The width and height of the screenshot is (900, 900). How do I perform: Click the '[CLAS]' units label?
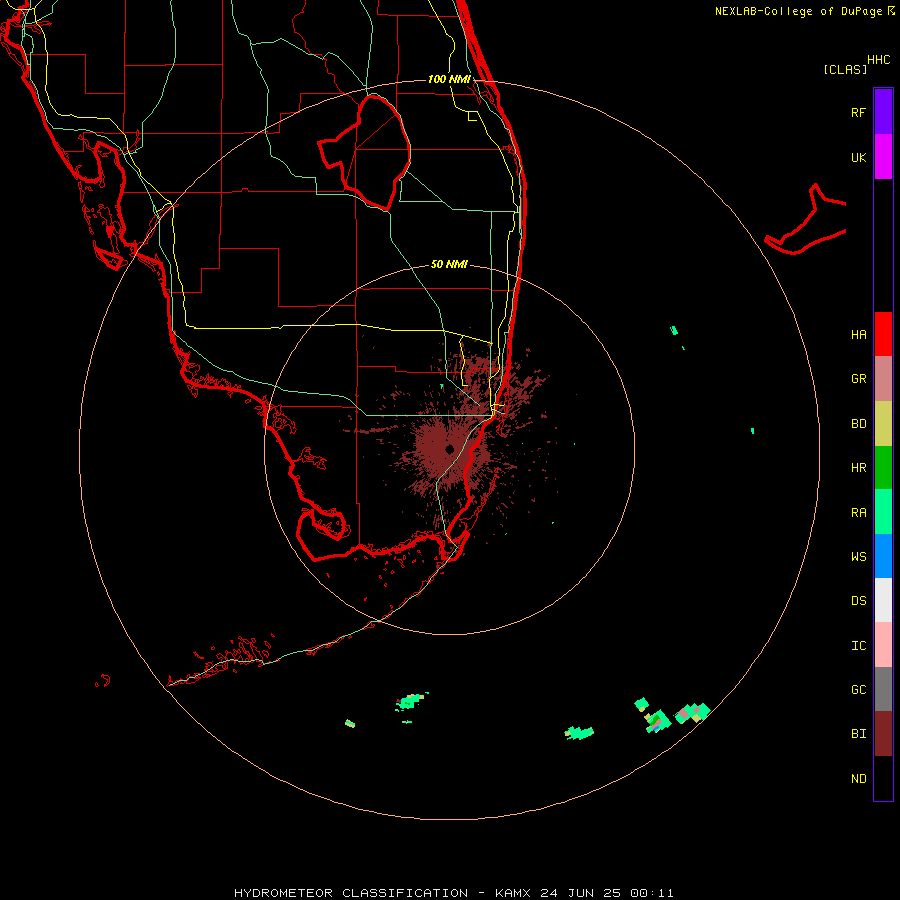click(845, 69)
